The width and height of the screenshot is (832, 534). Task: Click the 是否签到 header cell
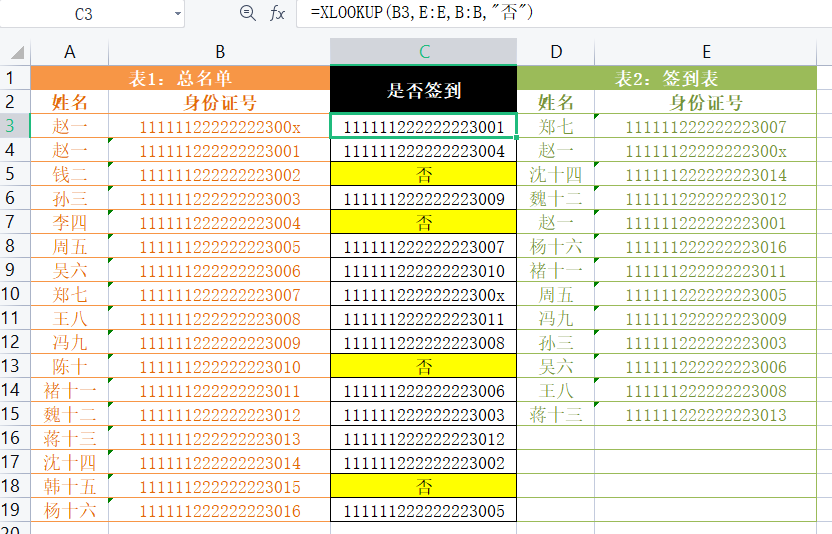423,90
